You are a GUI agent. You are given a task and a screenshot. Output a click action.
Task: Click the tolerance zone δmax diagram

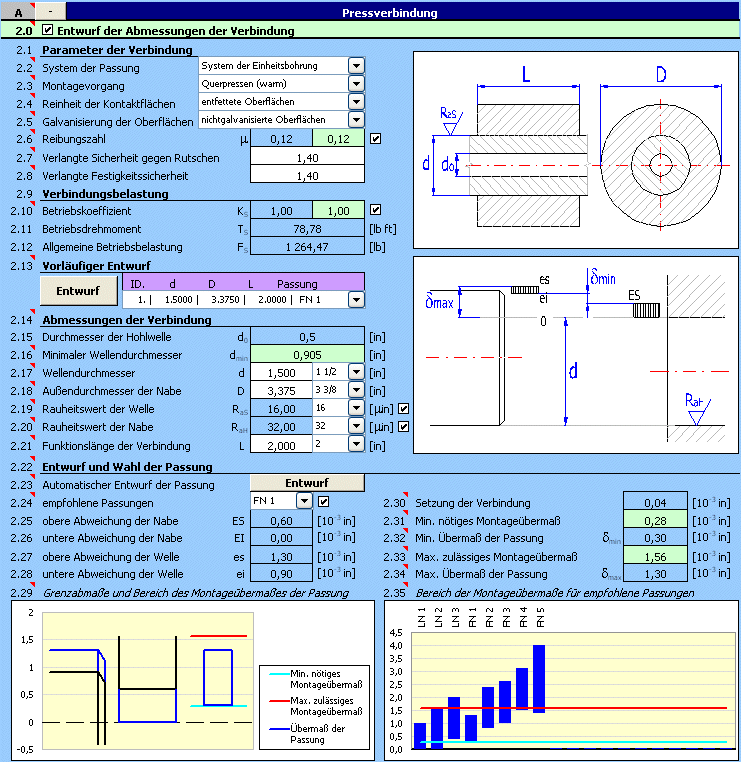[576, 355]
